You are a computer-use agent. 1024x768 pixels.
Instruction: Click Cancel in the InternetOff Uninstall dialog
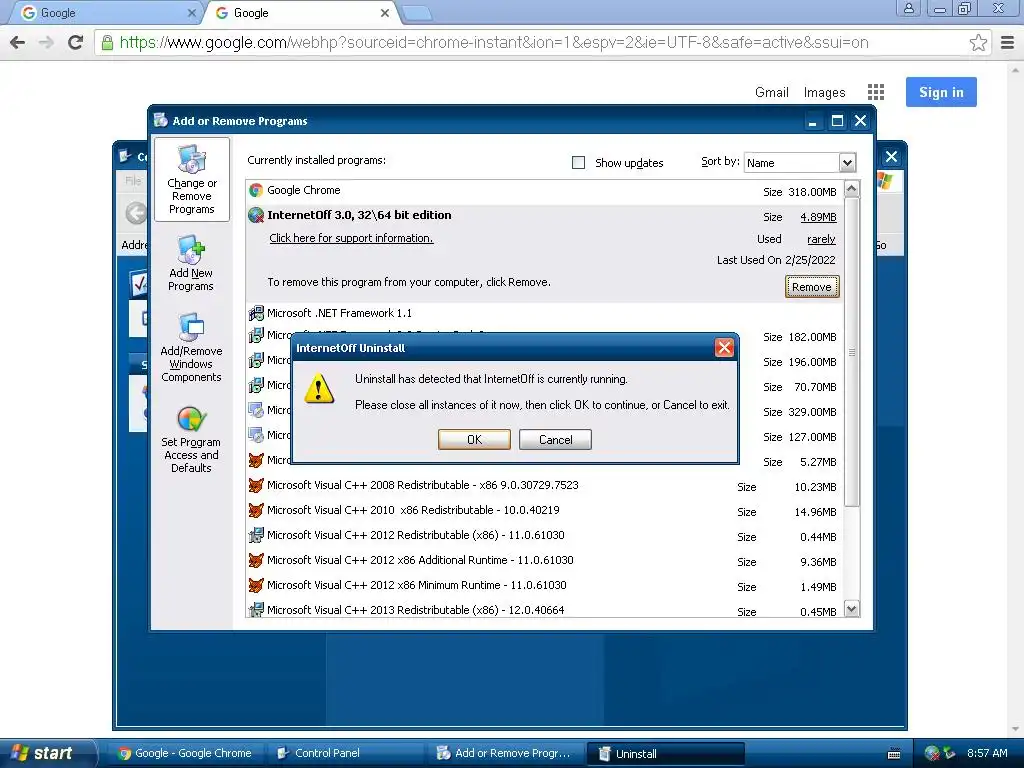click(x=555, y=440)
